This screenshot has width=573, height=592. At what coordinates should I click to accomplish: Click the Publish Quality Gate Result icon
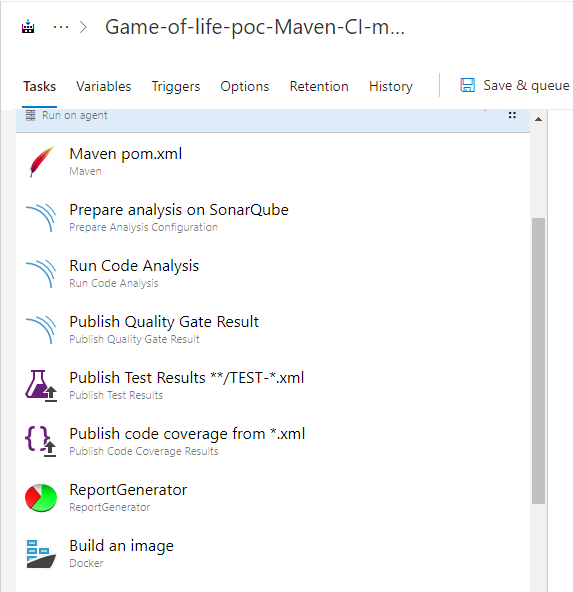click(41, 330)
